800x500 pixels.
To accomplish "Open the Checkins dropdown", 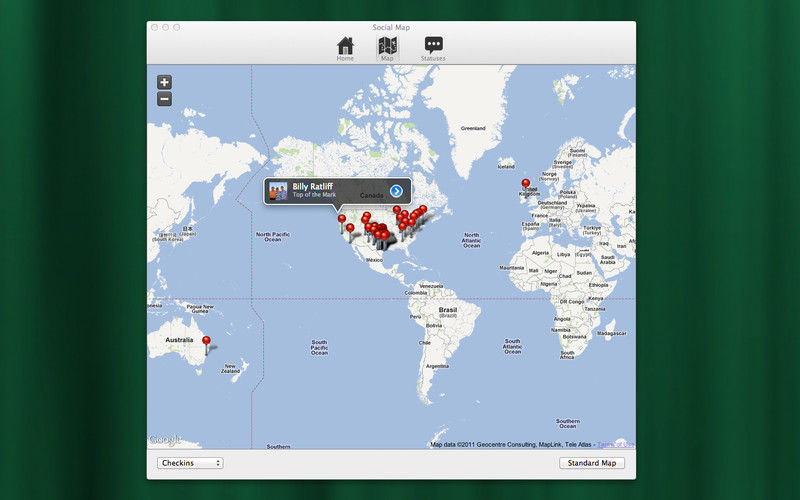I will pos(190,463).
